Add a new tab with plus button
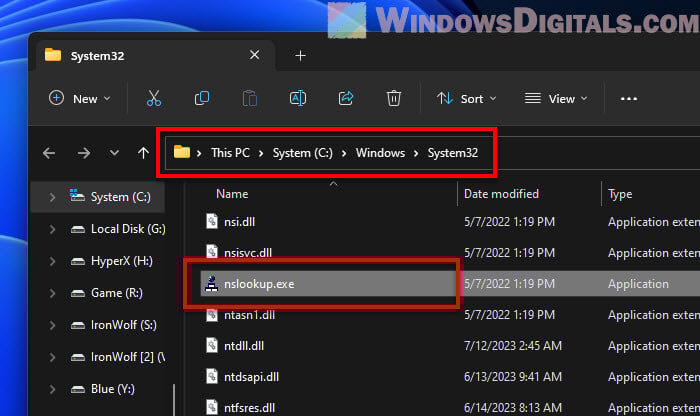Viewport: 700px width, 416px height. (300, 56)
